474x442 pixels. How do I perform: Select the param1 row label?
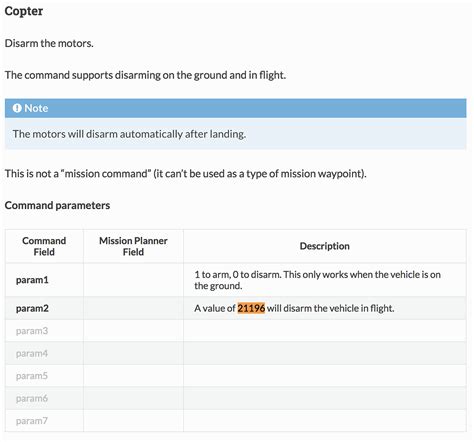click(x=32, y=280)
